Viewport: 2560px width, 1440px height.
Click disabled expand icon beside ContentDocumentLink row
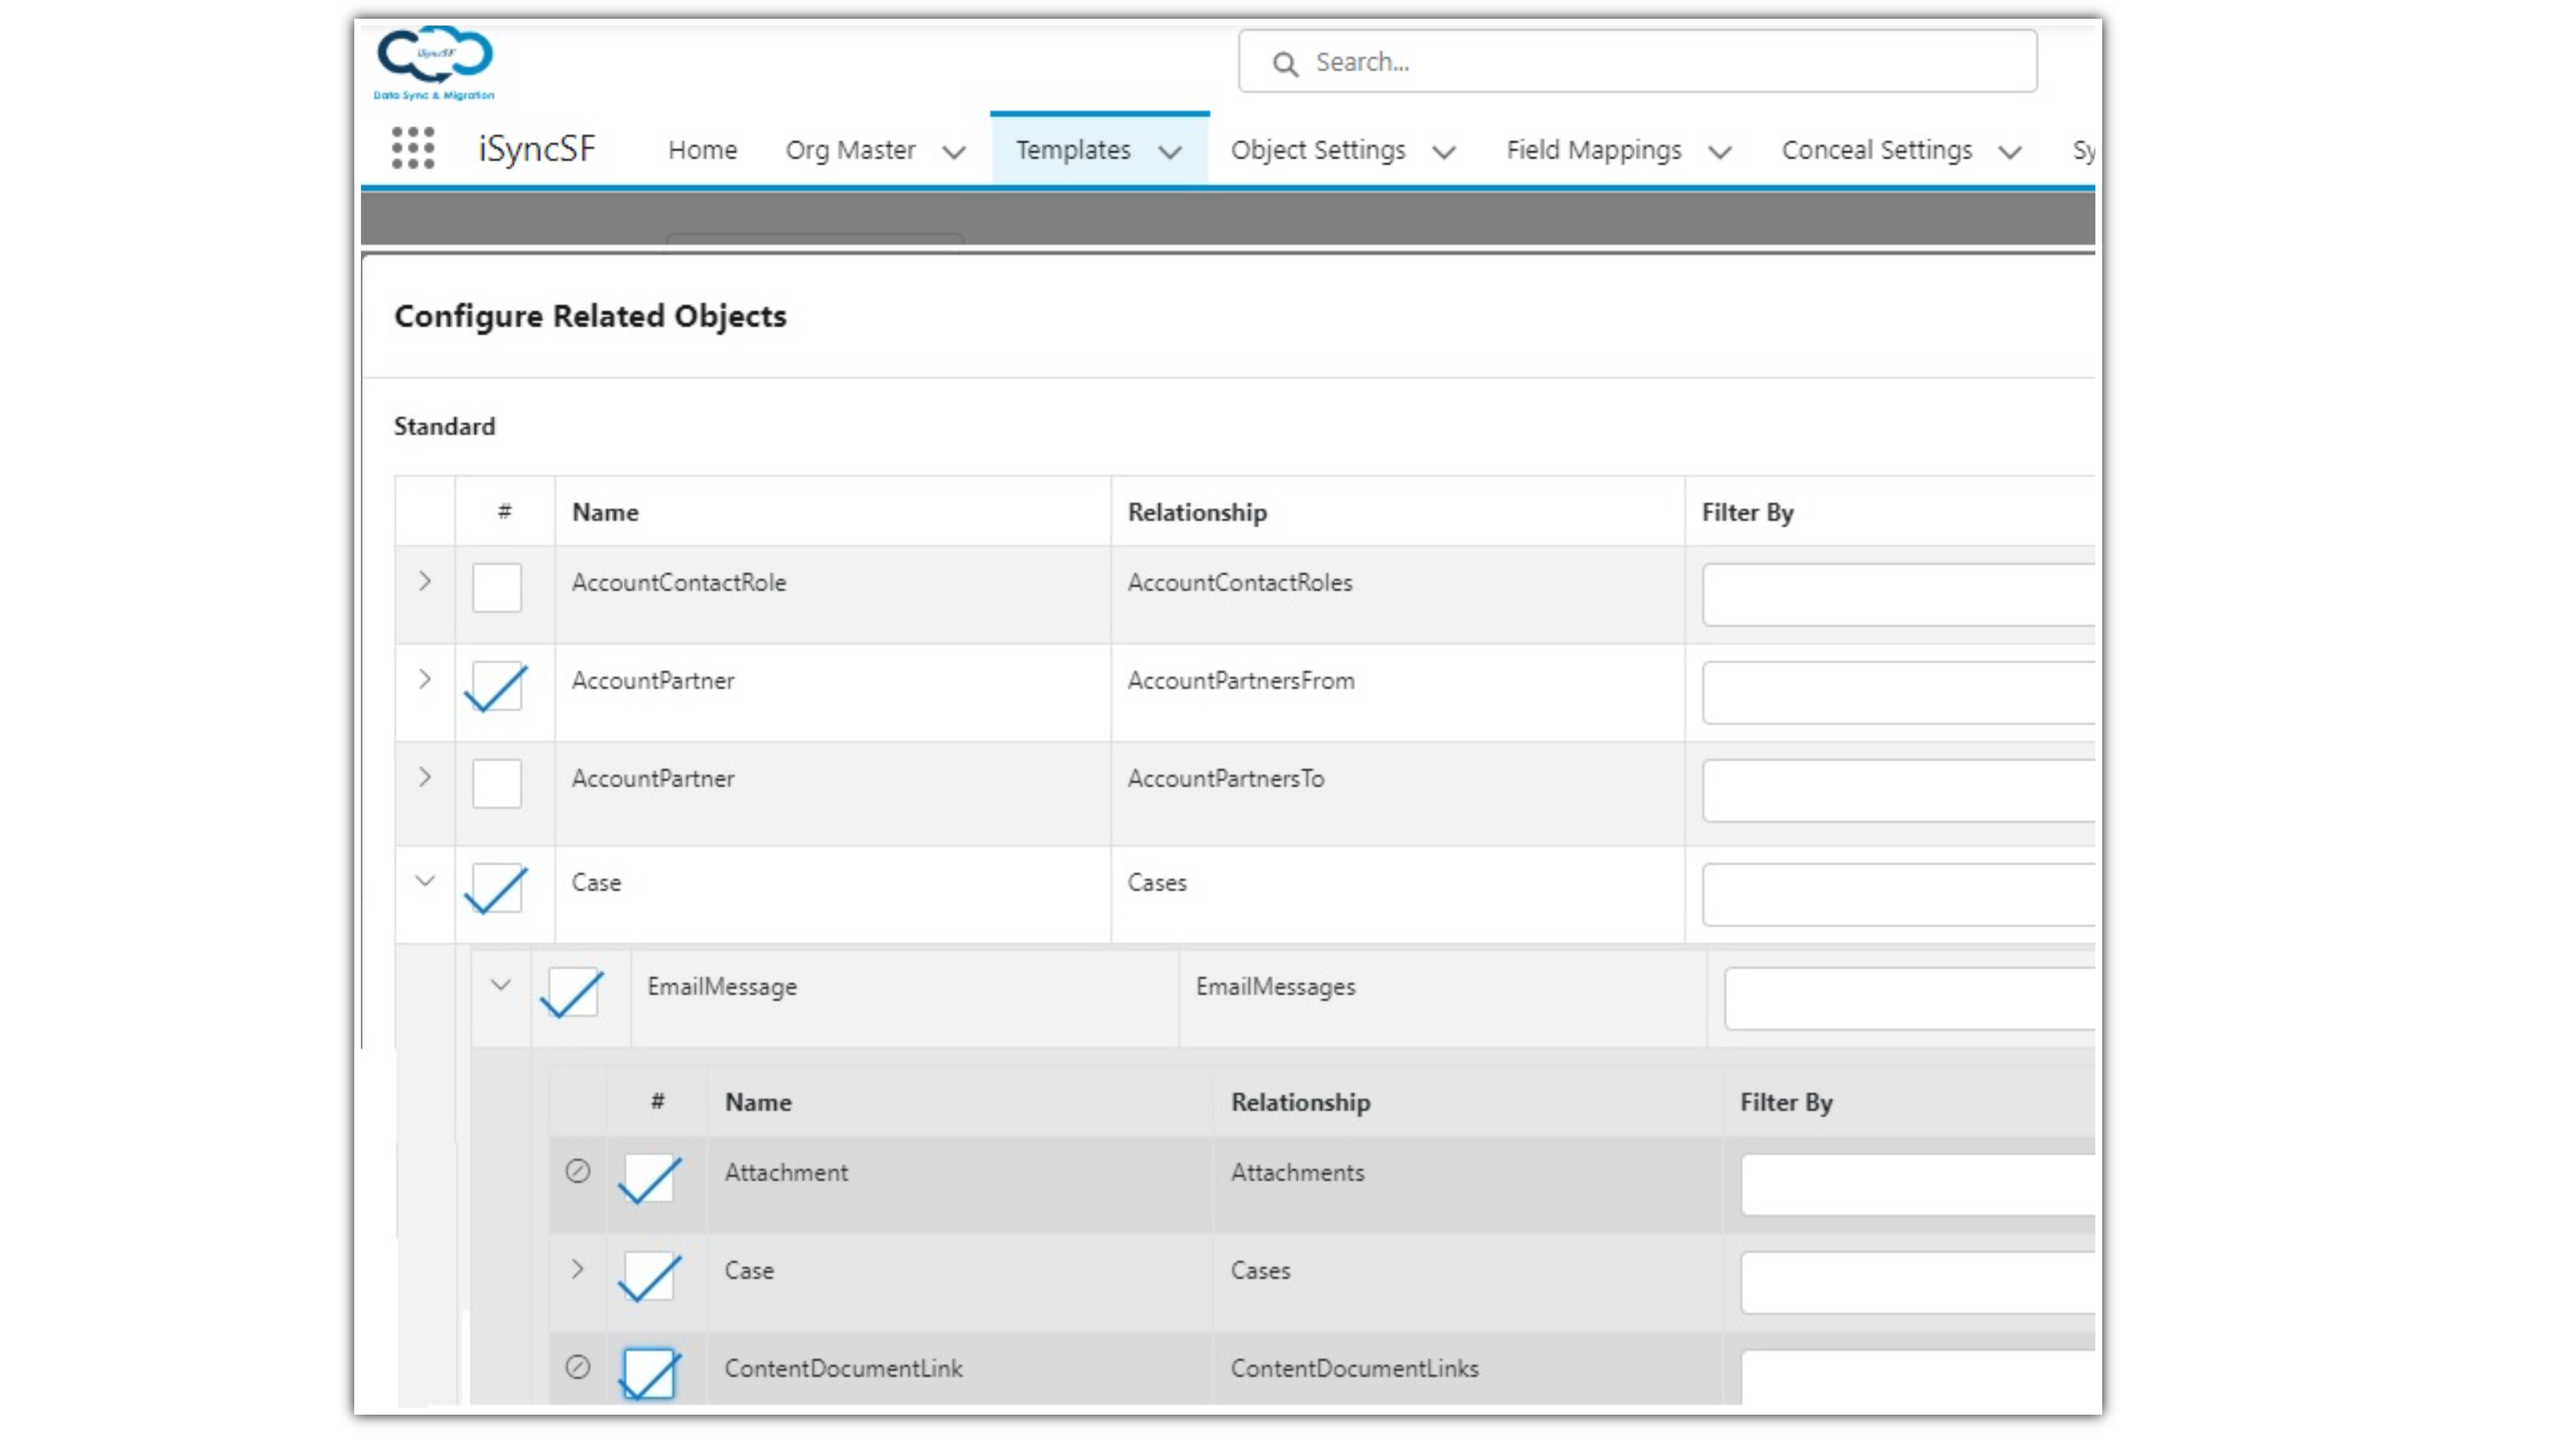click(x=578, y=1367)
